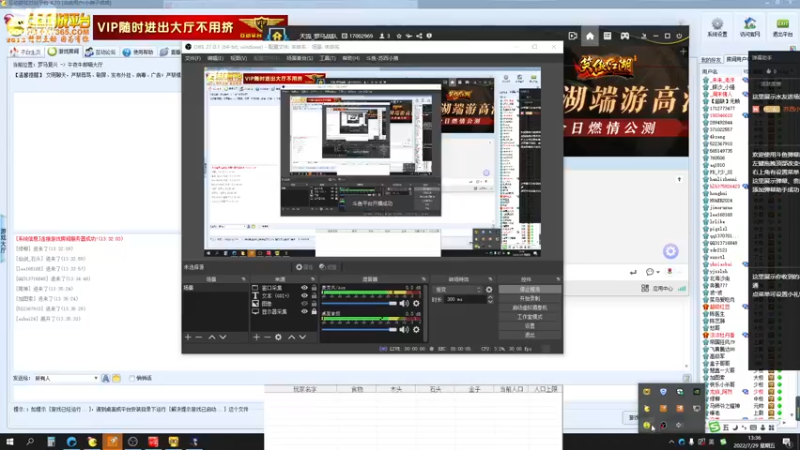This screenshot has height=450, width=800.
Task: Open Settings button in OBS controls
Action: (x=530, y=326)
